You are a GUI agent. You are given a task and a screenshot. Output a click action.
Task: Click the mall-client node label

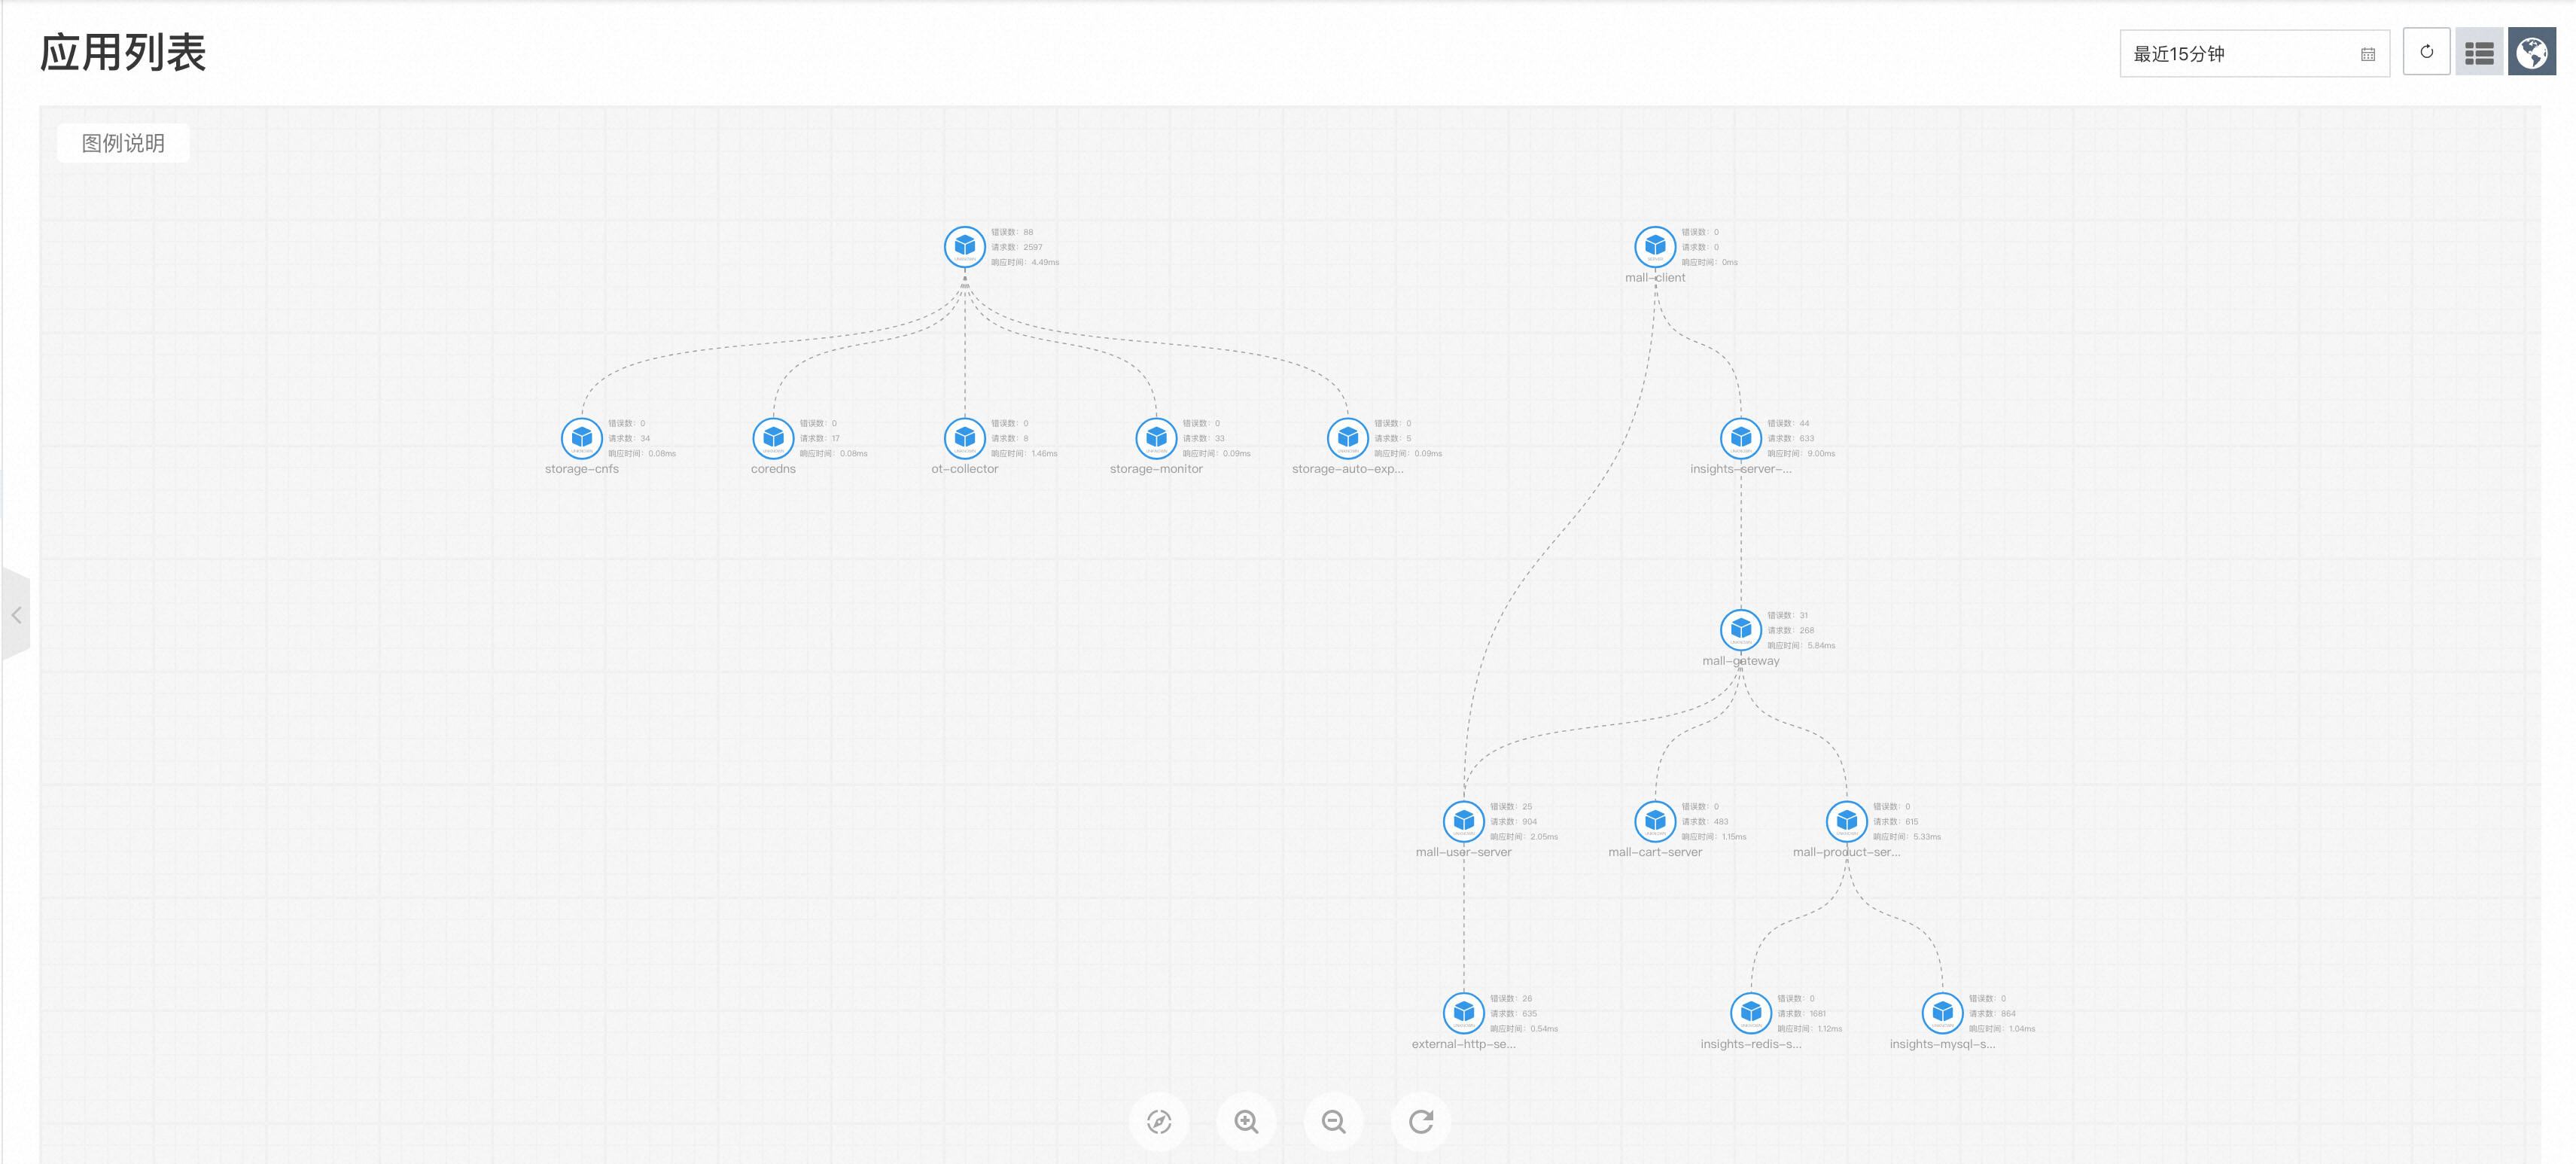[1654, 278]
